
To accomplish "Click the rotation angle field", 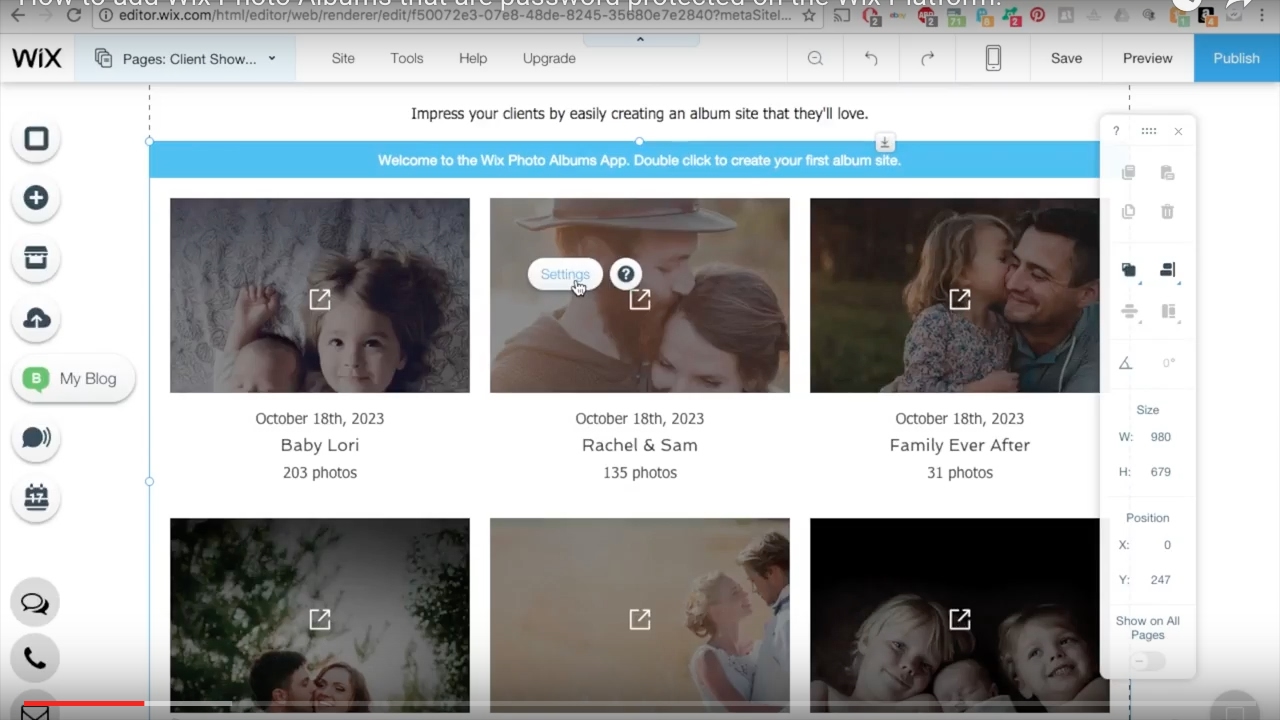I will 1168,363.
